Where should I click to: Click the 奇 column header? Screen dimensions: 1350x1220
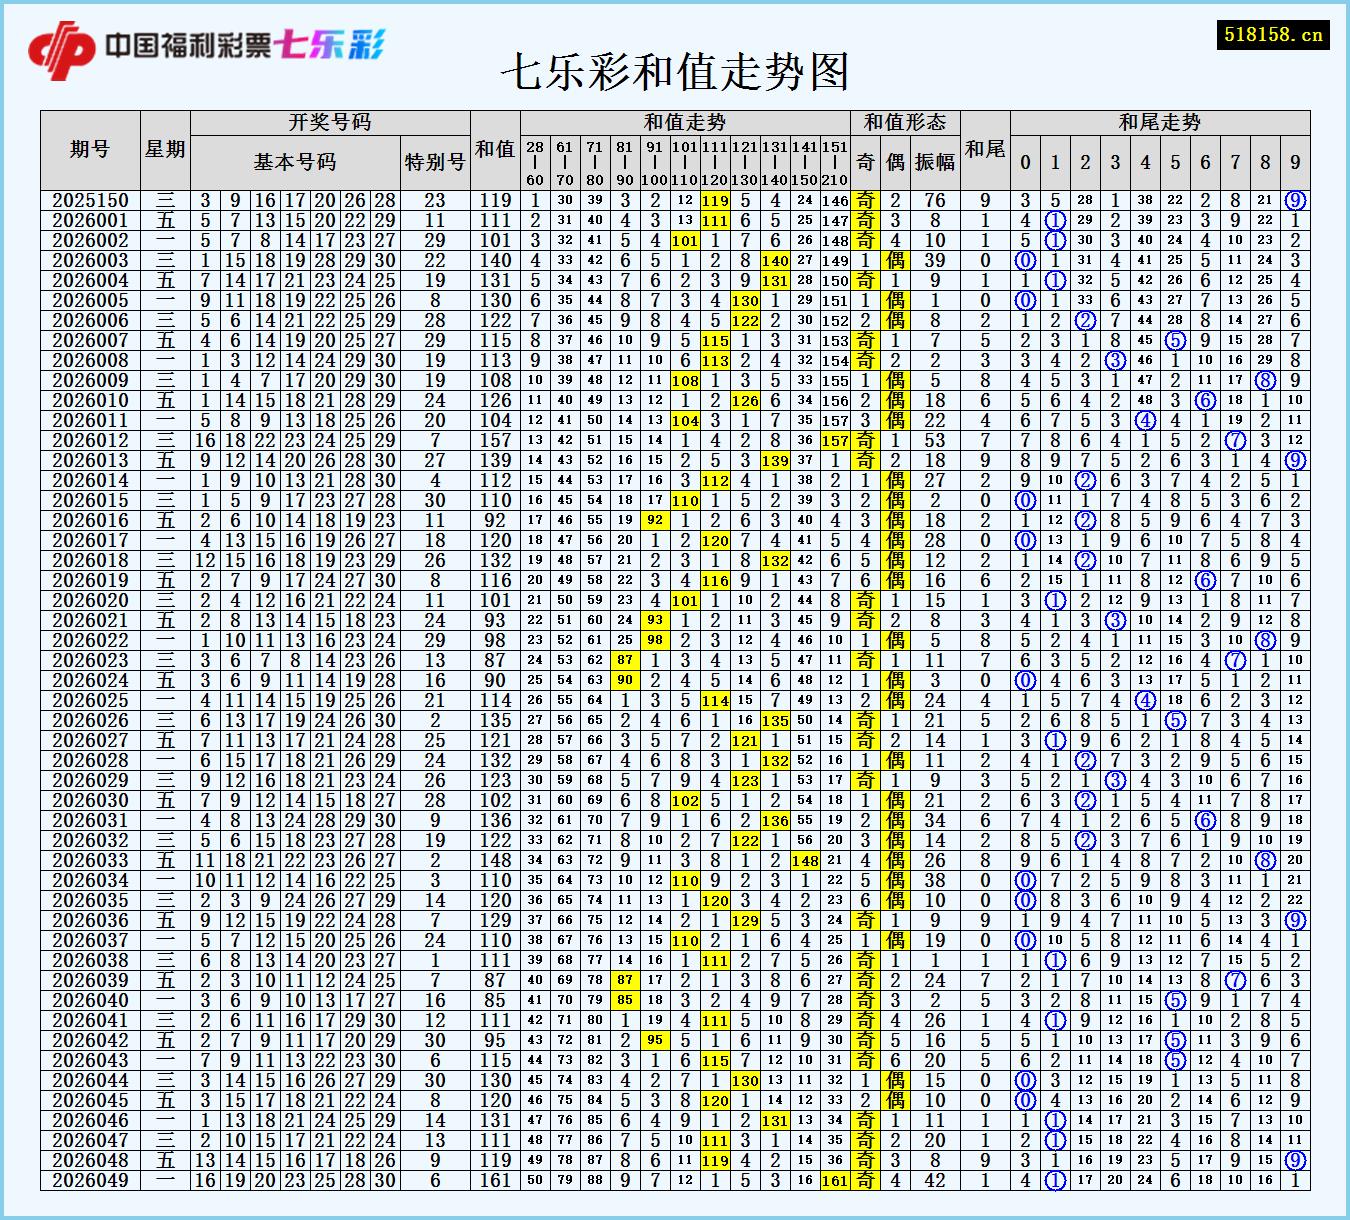pyautogui.click(x=865, y=163)
